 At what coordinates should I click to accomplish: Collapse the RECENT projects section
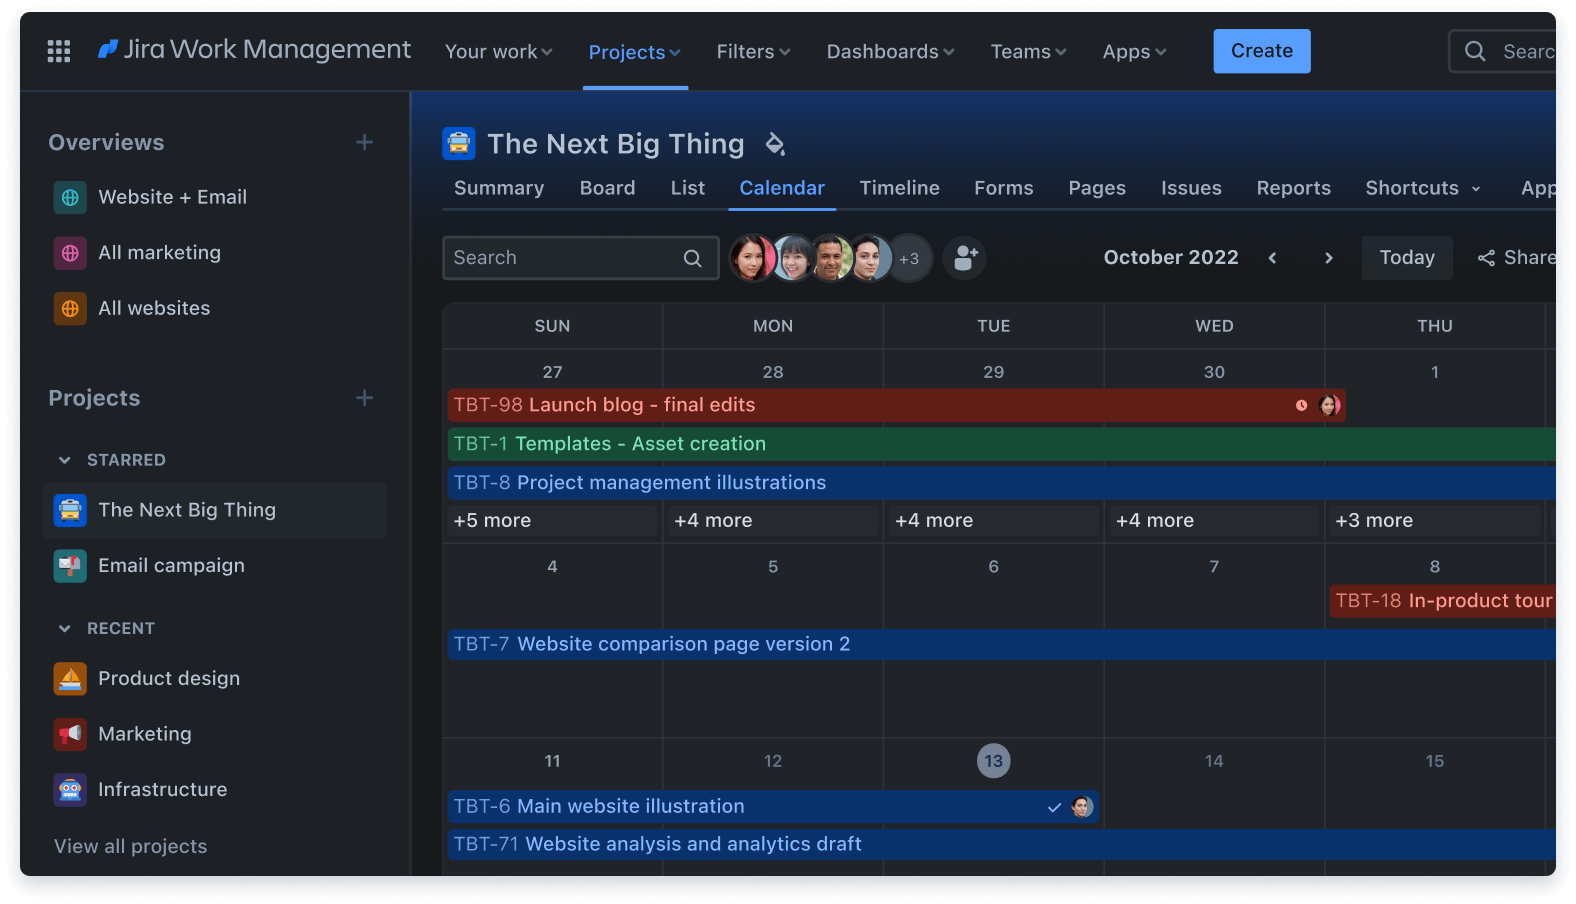click(x=65, y=628)
